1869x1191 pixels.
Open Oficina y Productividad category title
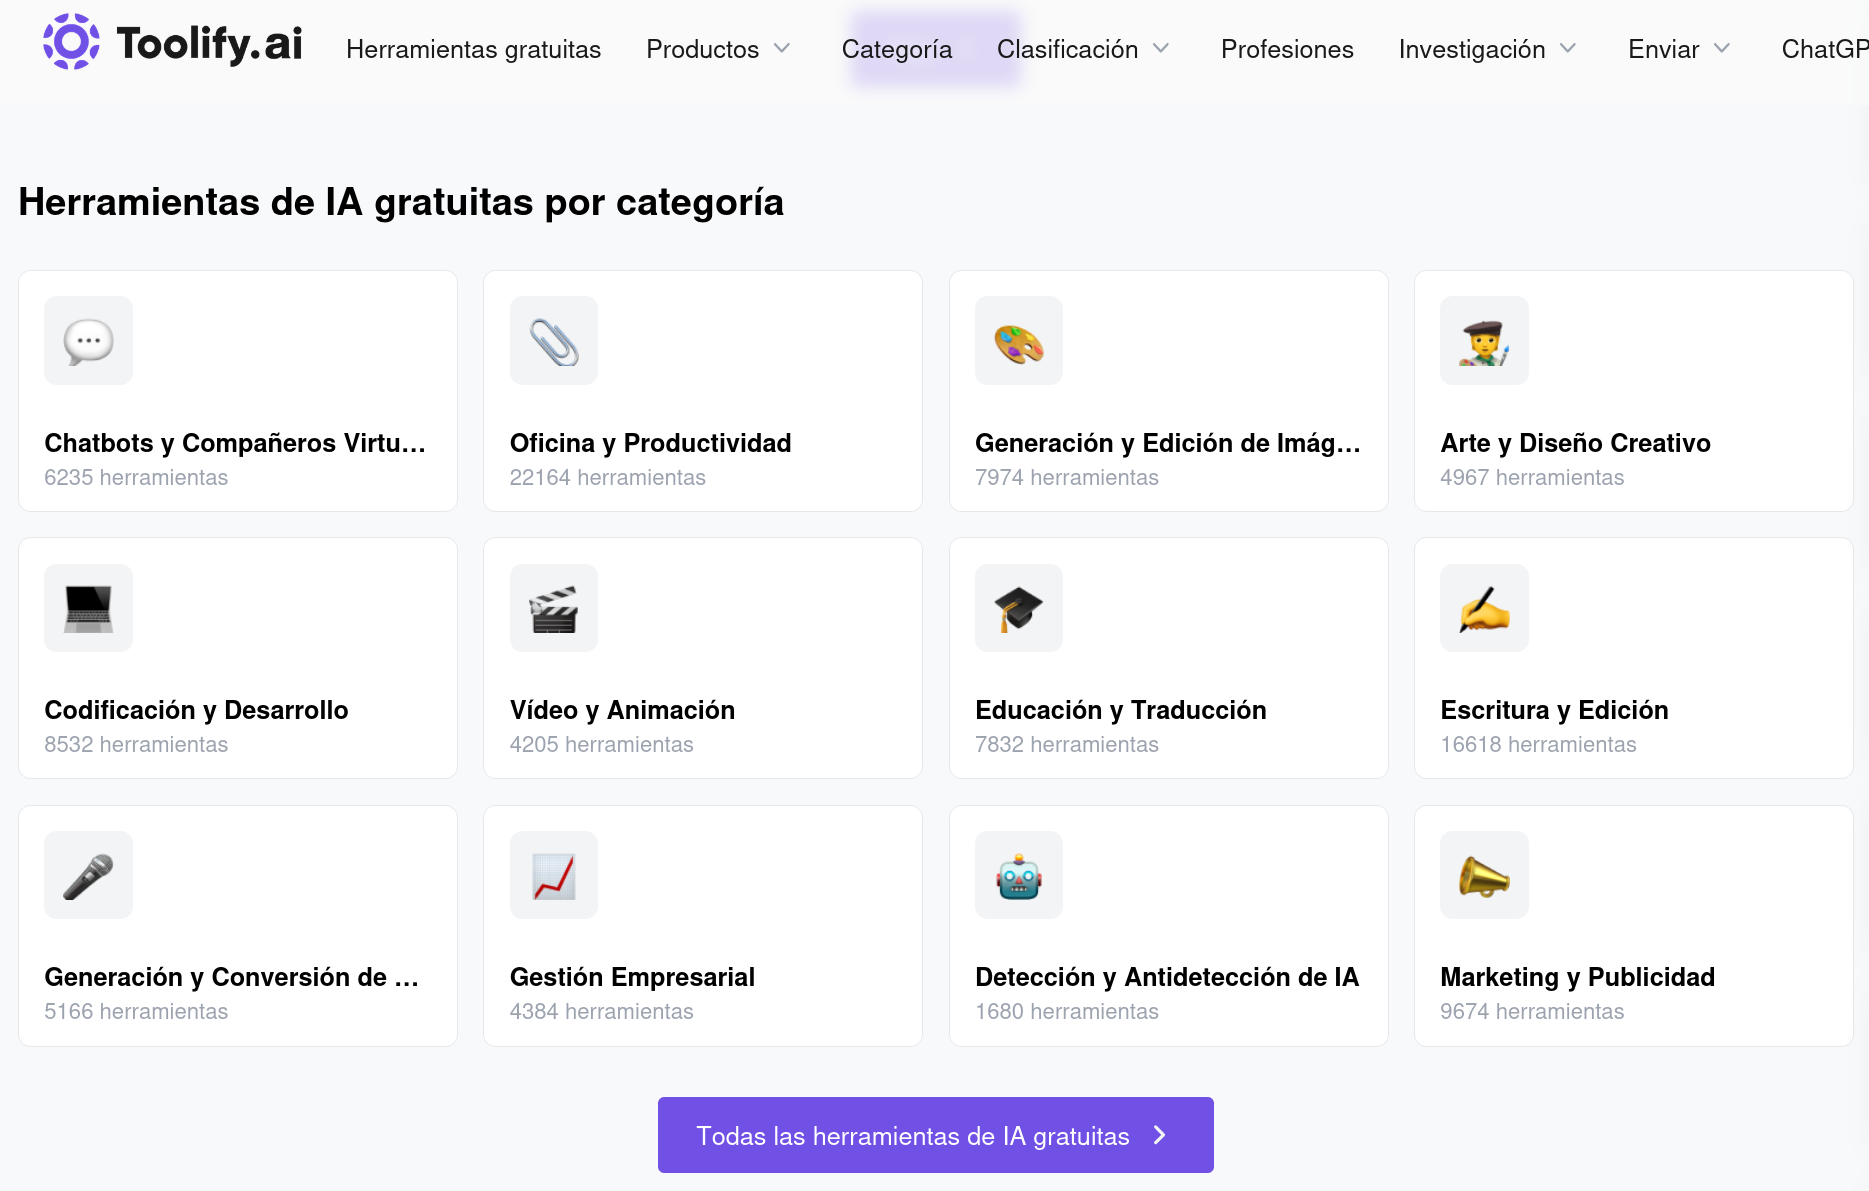pos(650,443)
